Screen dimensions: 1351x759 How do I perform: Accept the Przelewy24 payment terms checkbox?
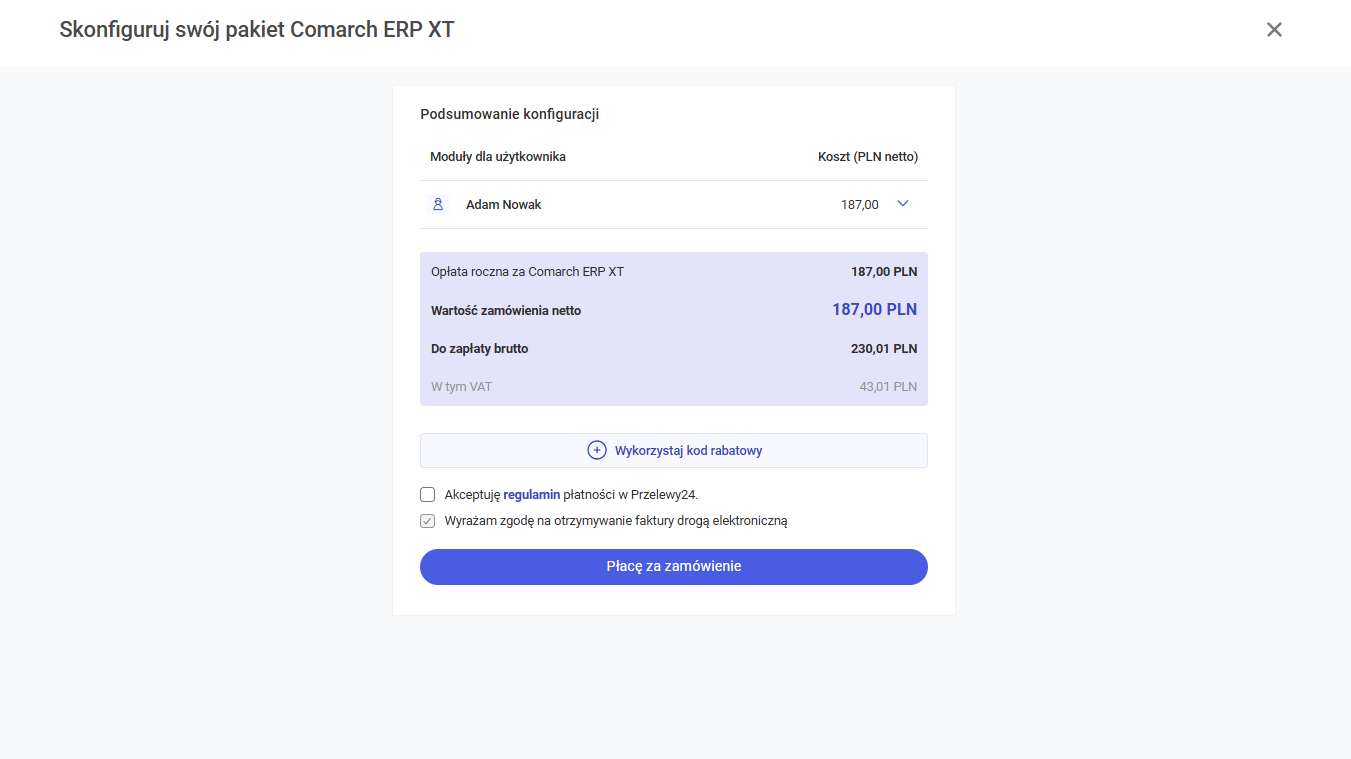pos(428,494)
